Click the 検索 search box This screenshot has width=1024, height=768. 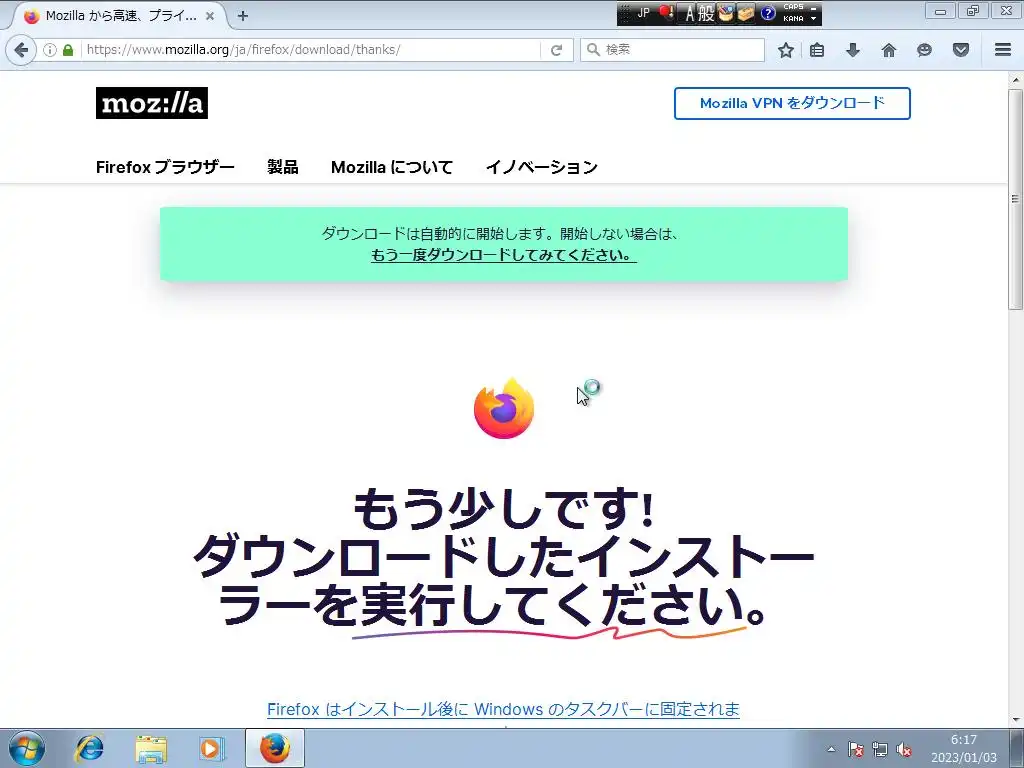[673, 50]
